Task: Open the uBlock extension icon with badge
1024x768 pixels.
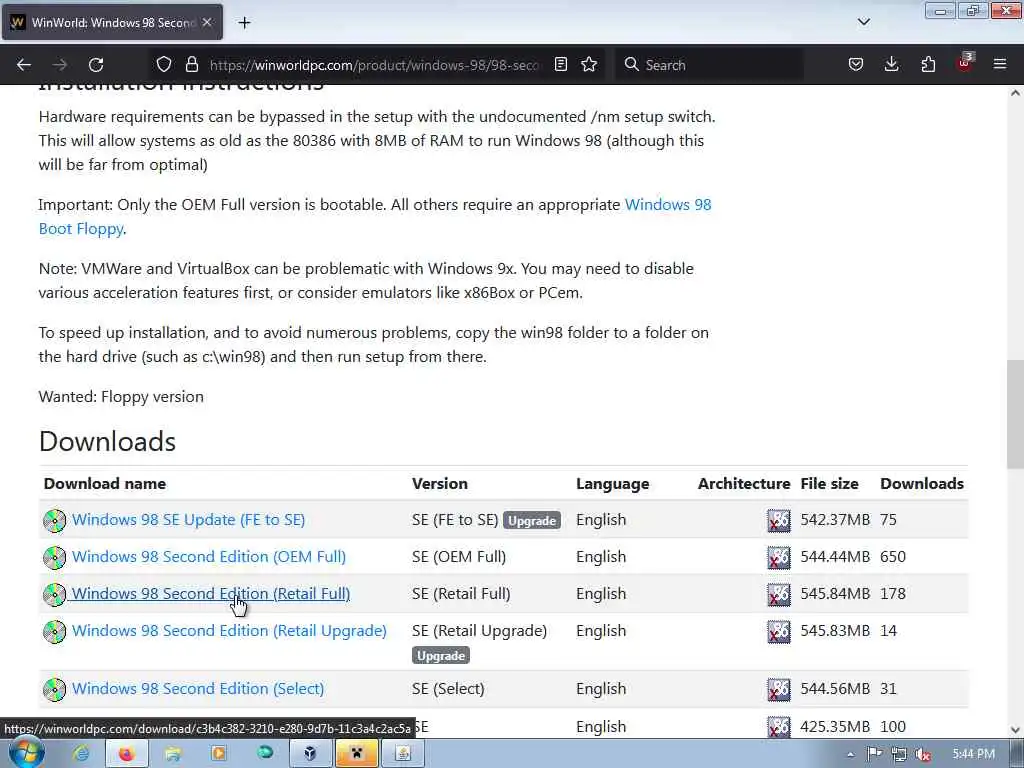Action: point(964,63)
